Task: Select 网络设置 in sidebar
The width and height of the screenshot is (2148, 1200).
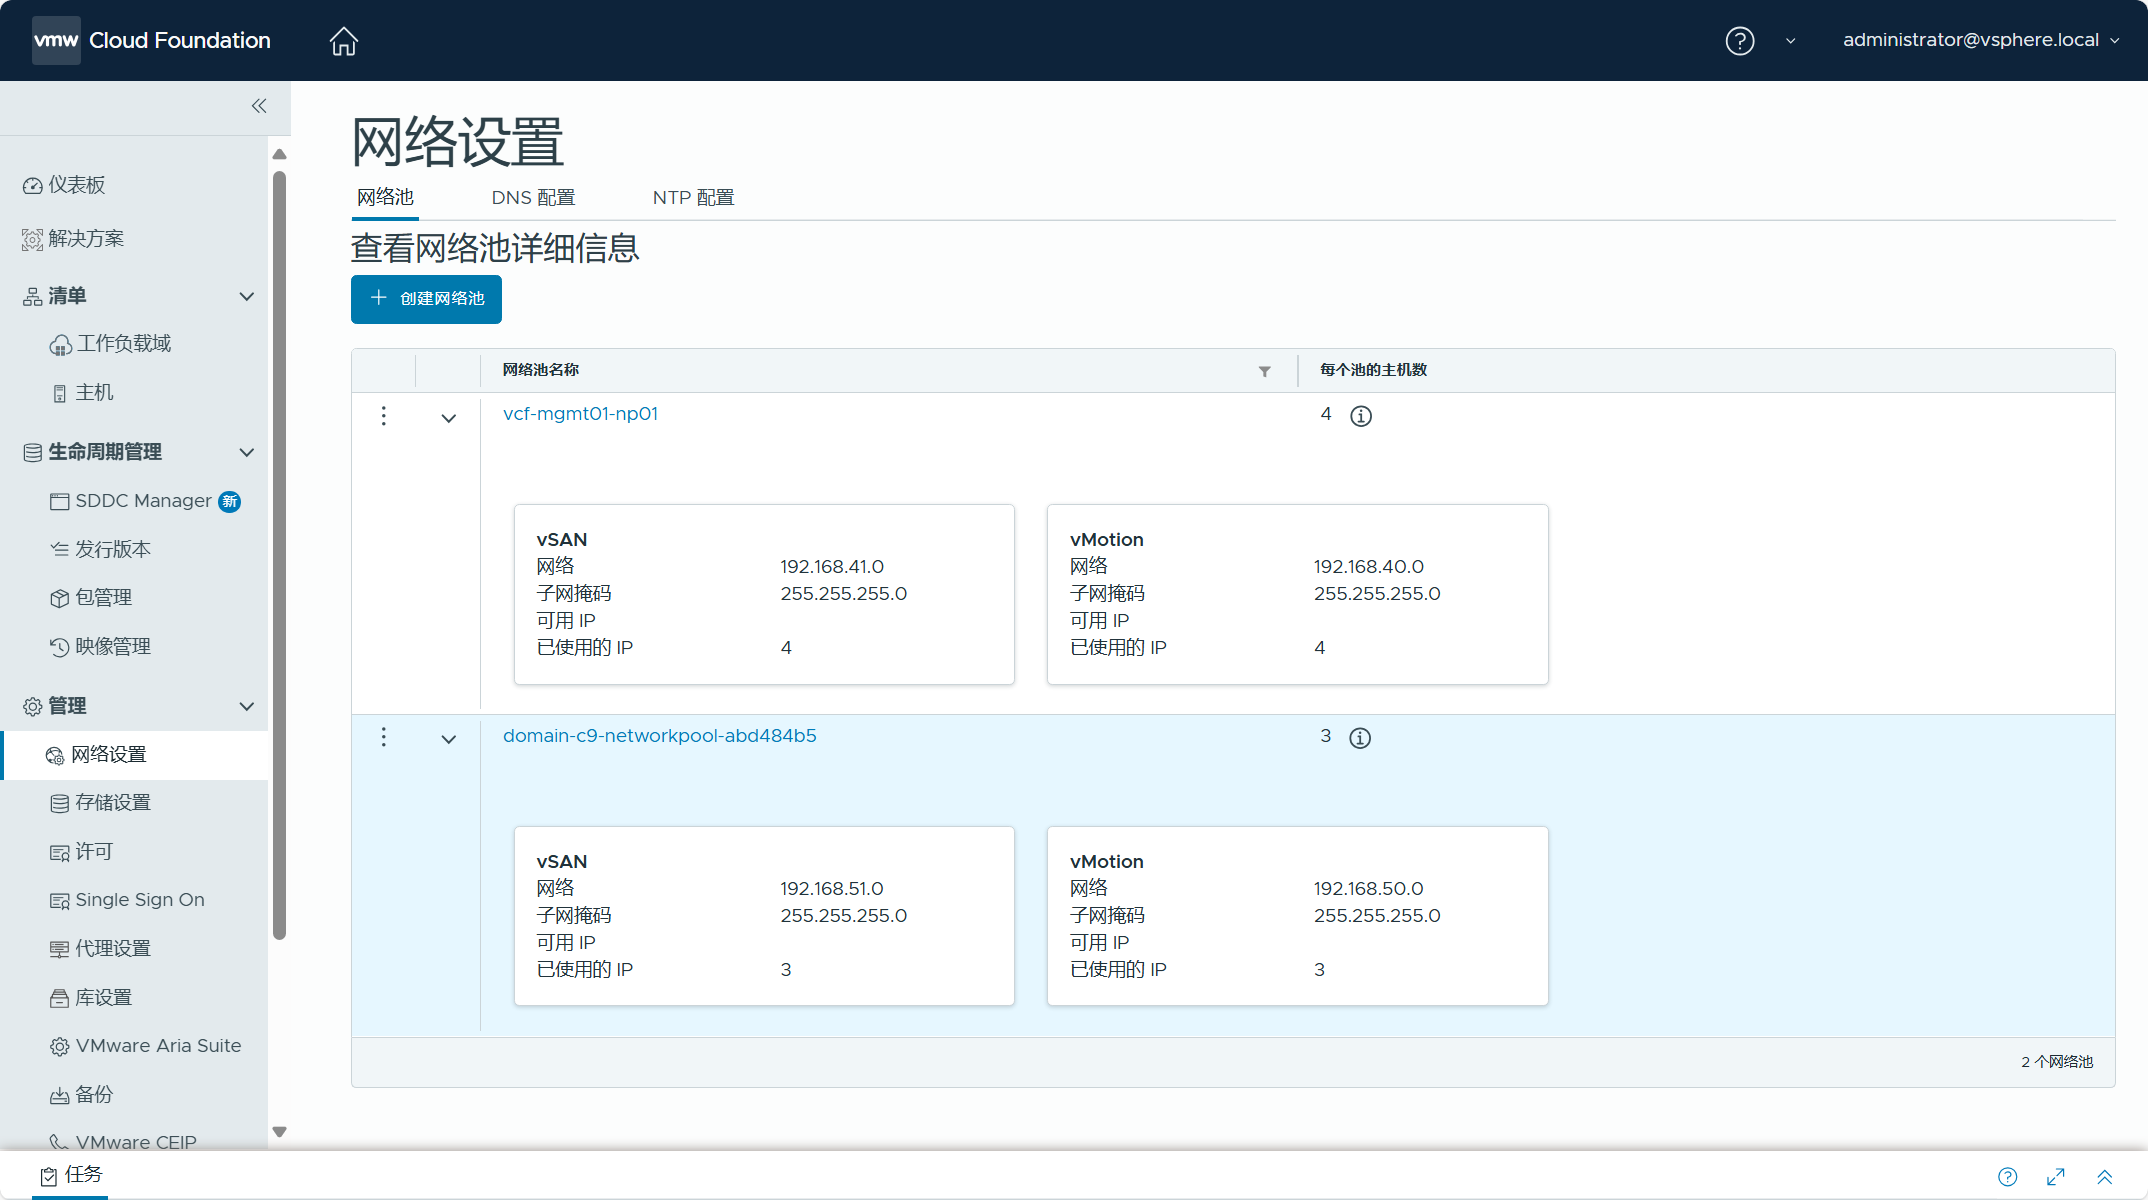Action: point(135,755)
